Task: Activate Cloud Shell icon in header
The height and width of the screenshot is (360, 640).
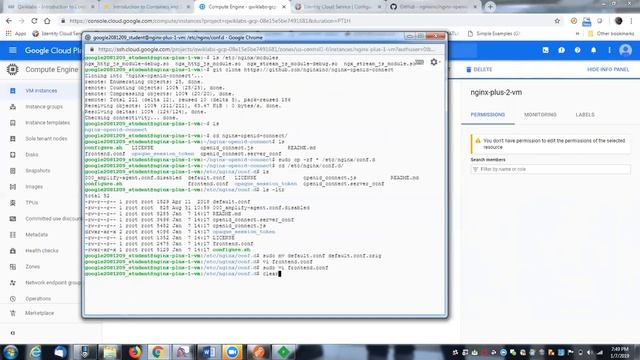Action: (x=546, y=50)
